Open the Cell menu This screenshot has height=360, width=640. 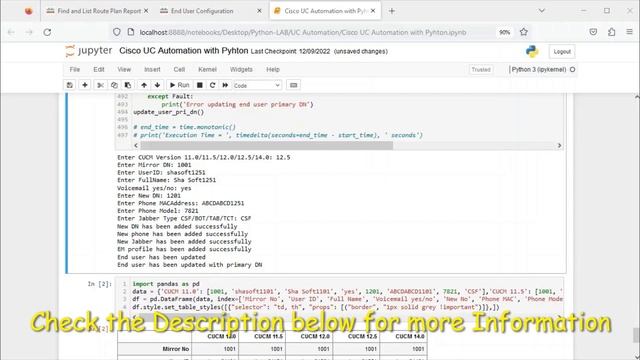tap(179, 69)
